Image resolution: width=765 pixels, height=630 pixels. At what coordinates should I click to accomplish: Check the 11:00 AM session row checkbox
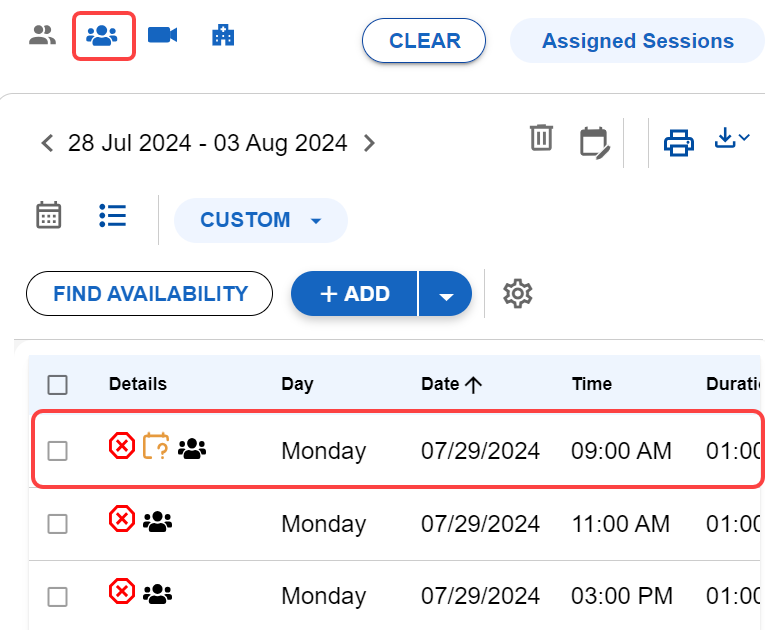[58, 523]
